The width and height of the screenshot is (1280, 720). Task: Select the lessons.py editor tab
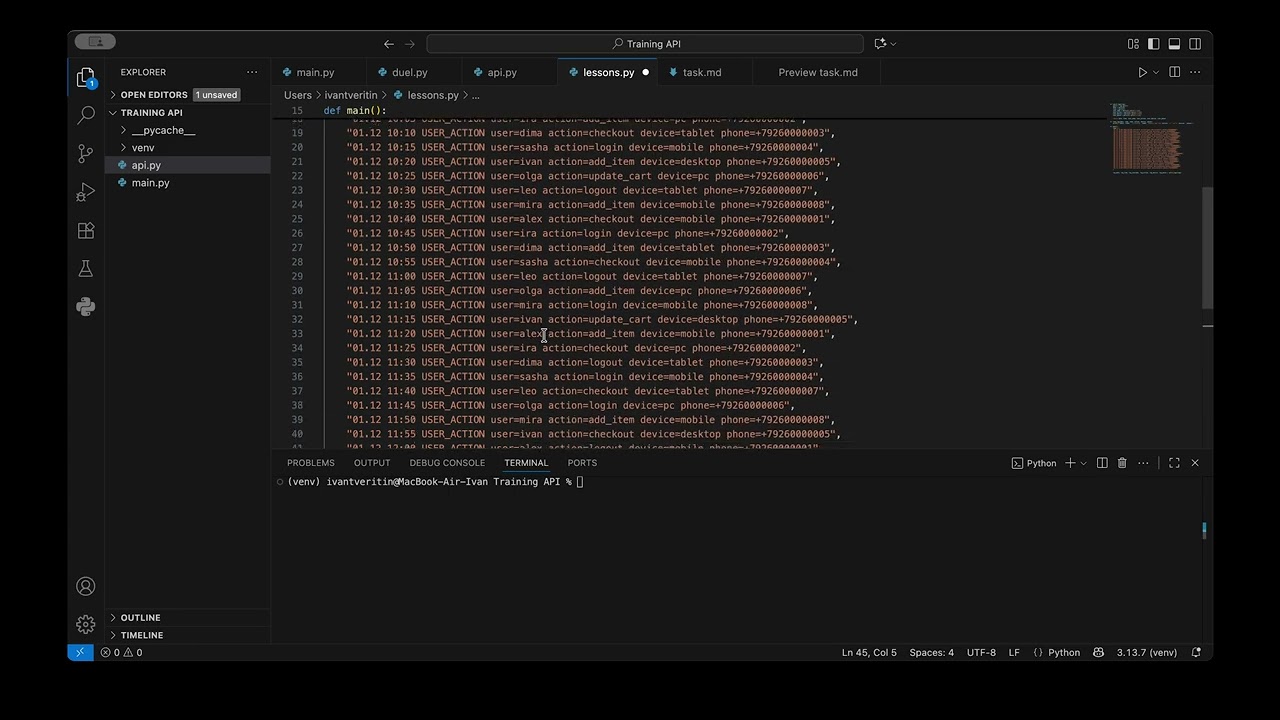(608, 72)
